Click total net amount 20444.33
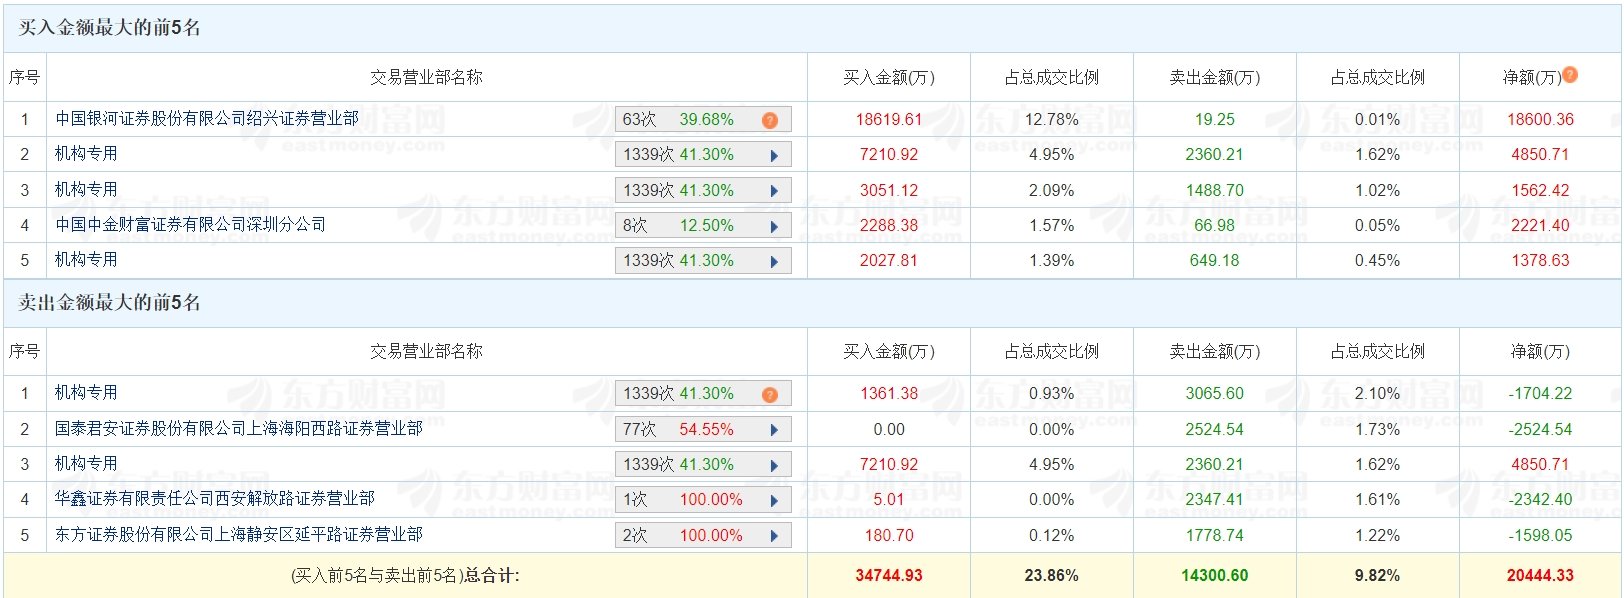 tap(1540, 575)
